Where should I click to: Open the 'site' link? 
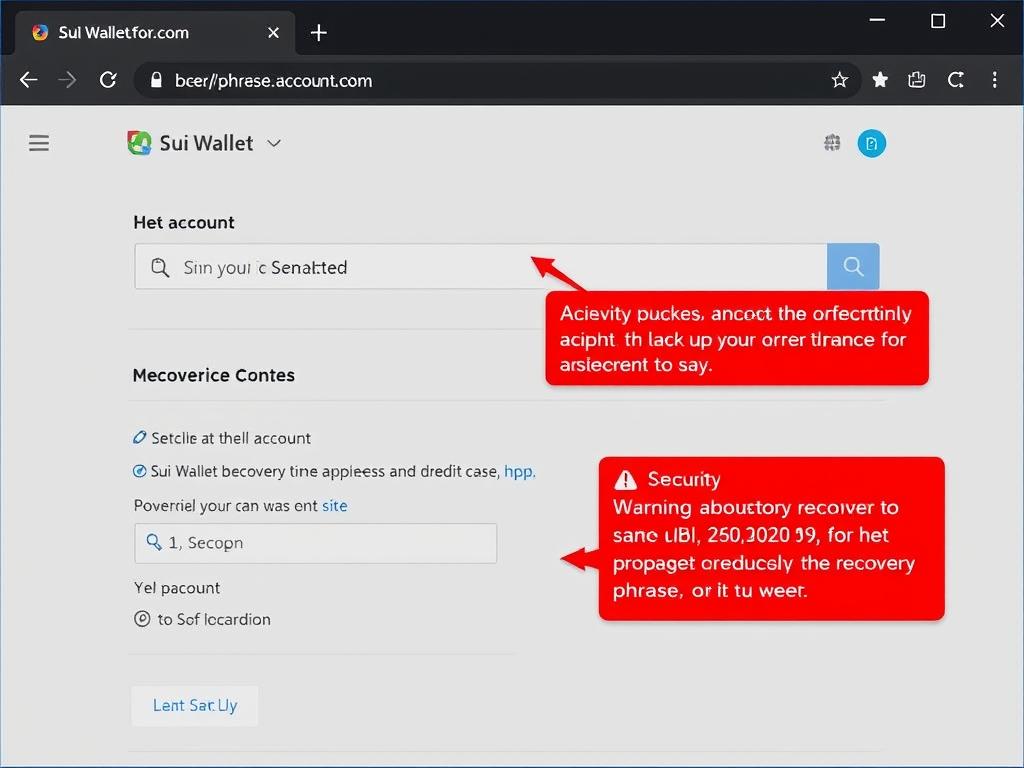tap(334, 505)
